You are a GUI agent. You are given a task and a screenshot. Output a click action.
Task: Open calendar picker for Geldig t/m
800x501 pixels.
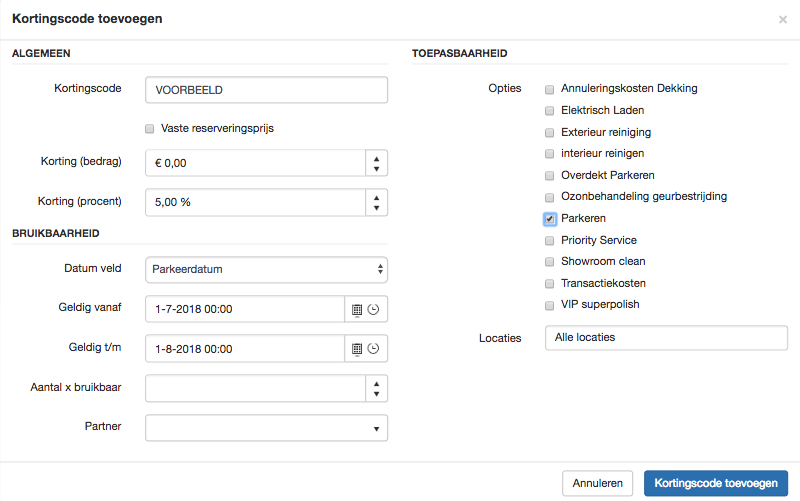pyautogui.click(x=357, y=349)
